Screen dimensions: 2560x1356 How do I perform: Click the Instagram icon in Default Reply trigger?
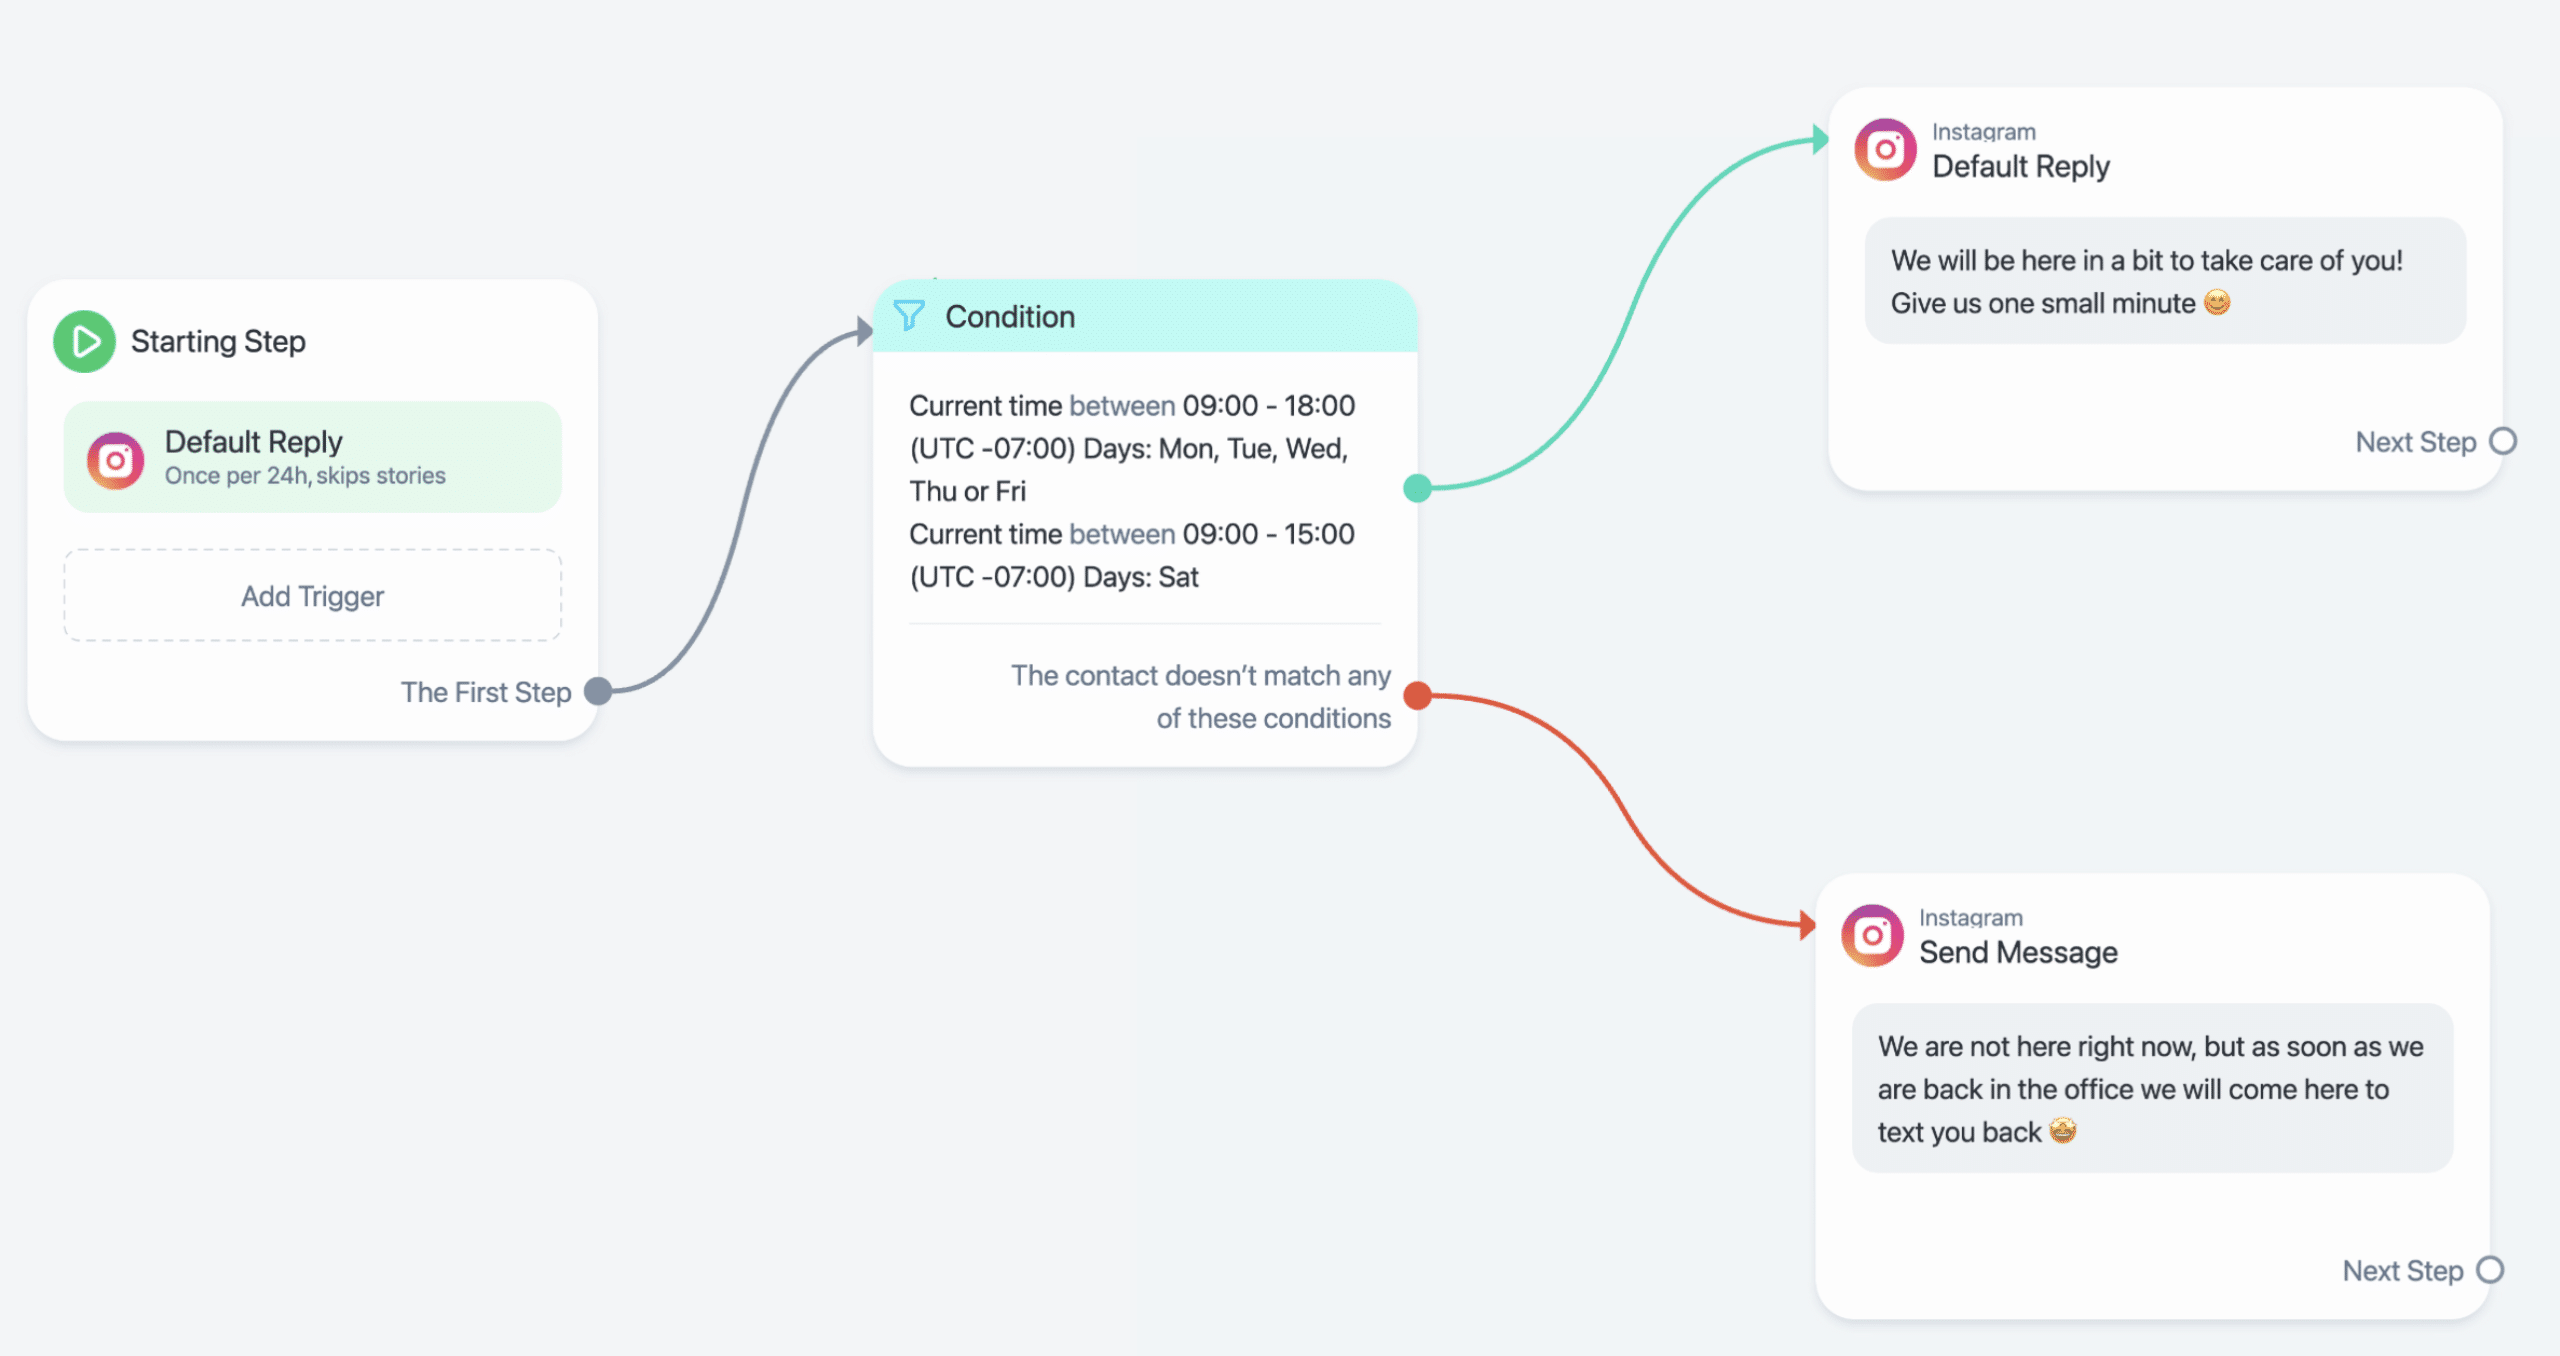pos(116,460)
